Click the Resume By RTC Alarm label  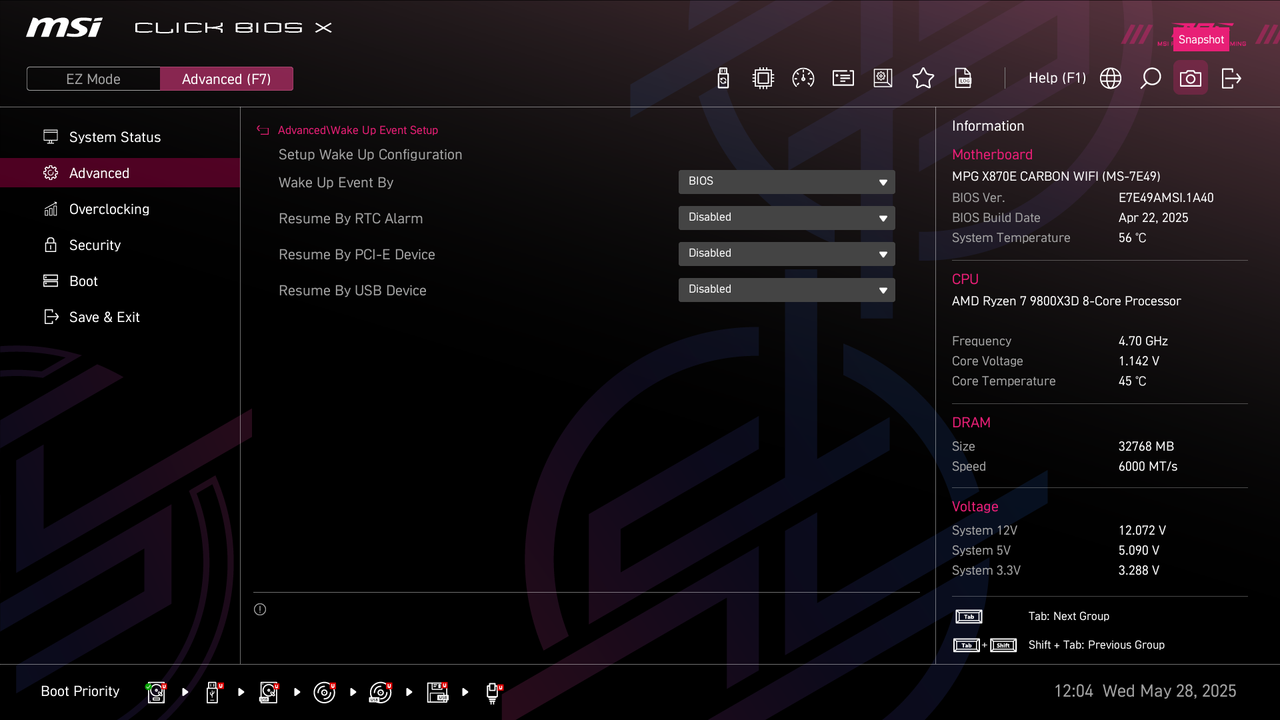(x=350, y=219)
